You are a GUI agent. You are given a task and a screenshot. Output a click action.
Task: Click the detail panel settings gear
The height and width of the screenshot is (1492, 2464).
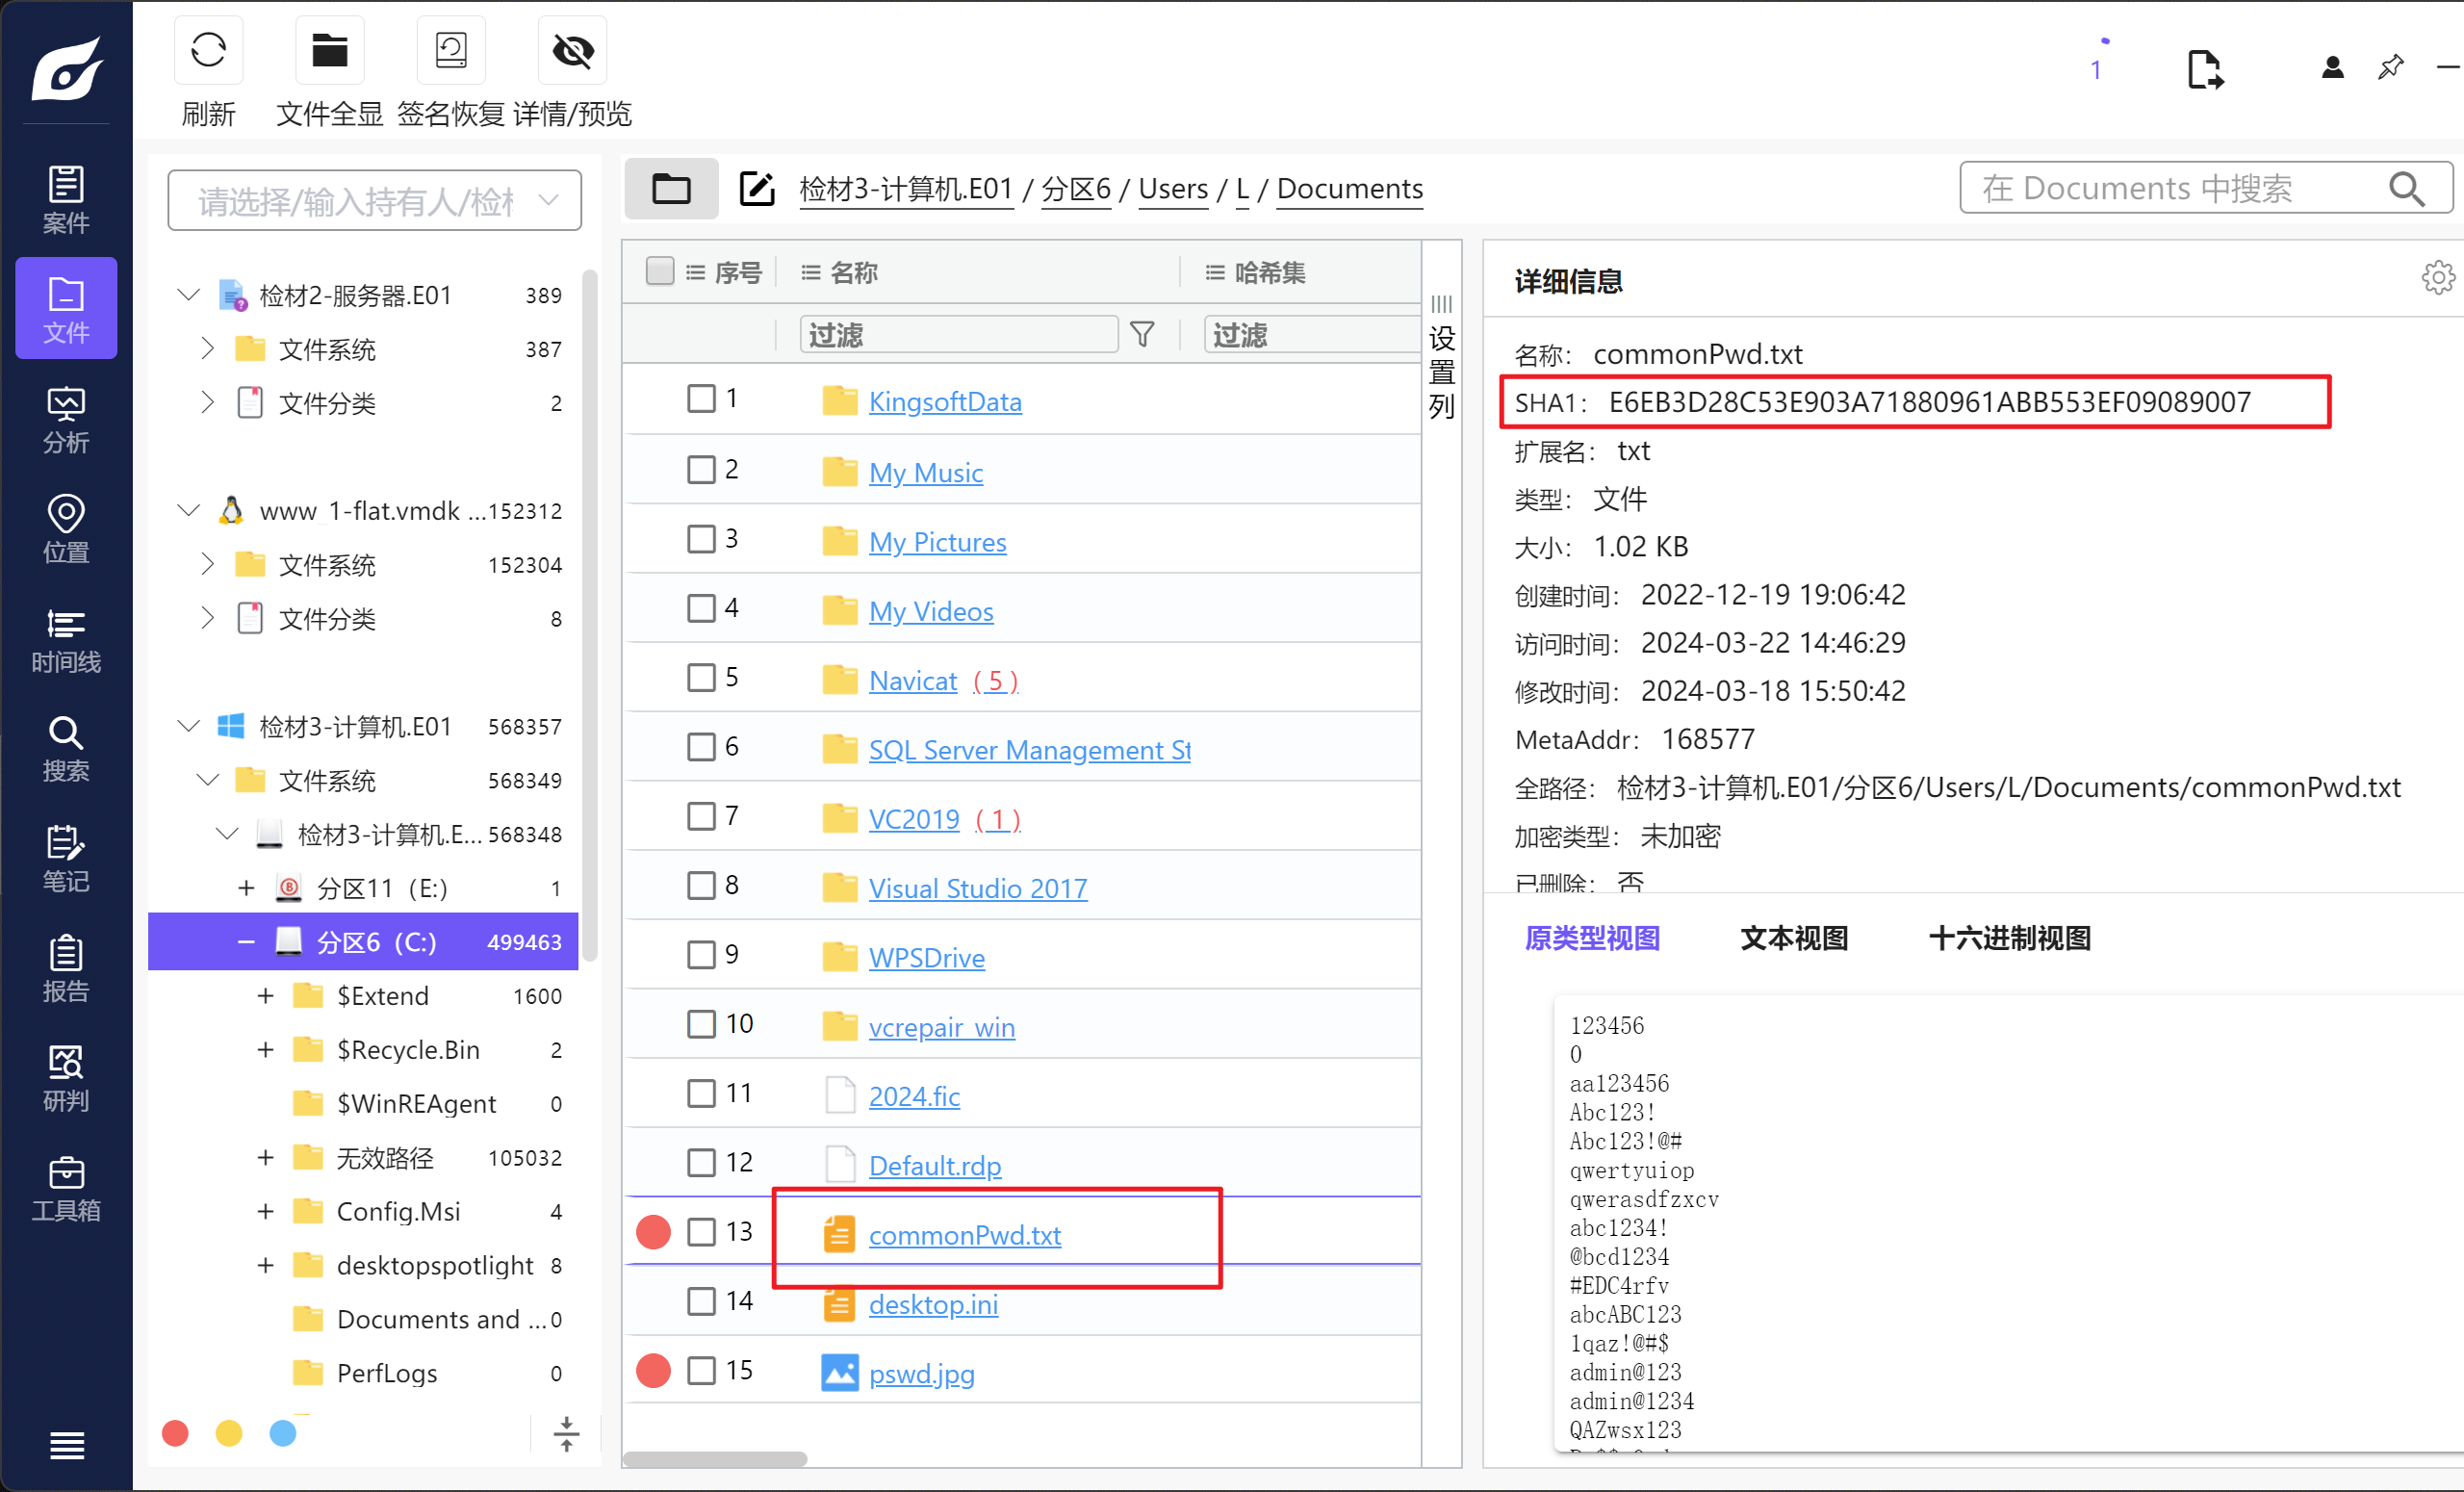click(x=2437, y=277)
